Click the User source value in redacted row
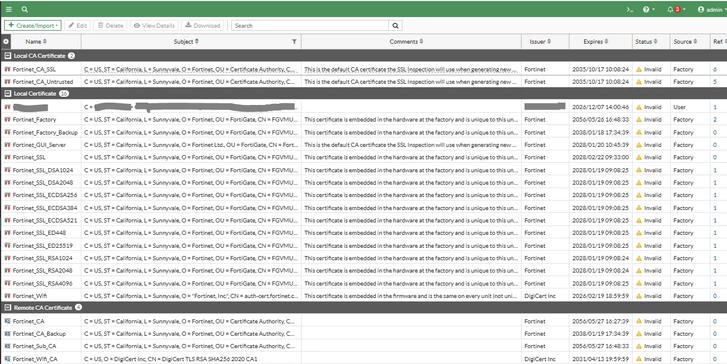Viewport: 727px width, 364px height. click(679, 107)
